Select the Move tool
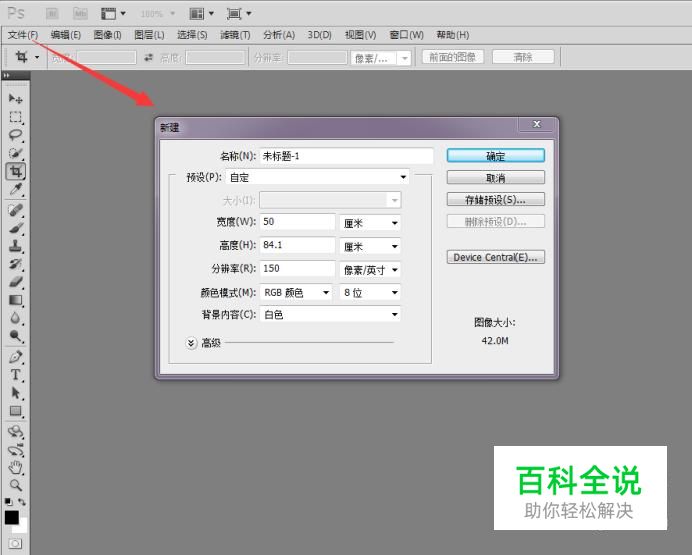This screenshot has width=692, height=555. click(15, 98)
